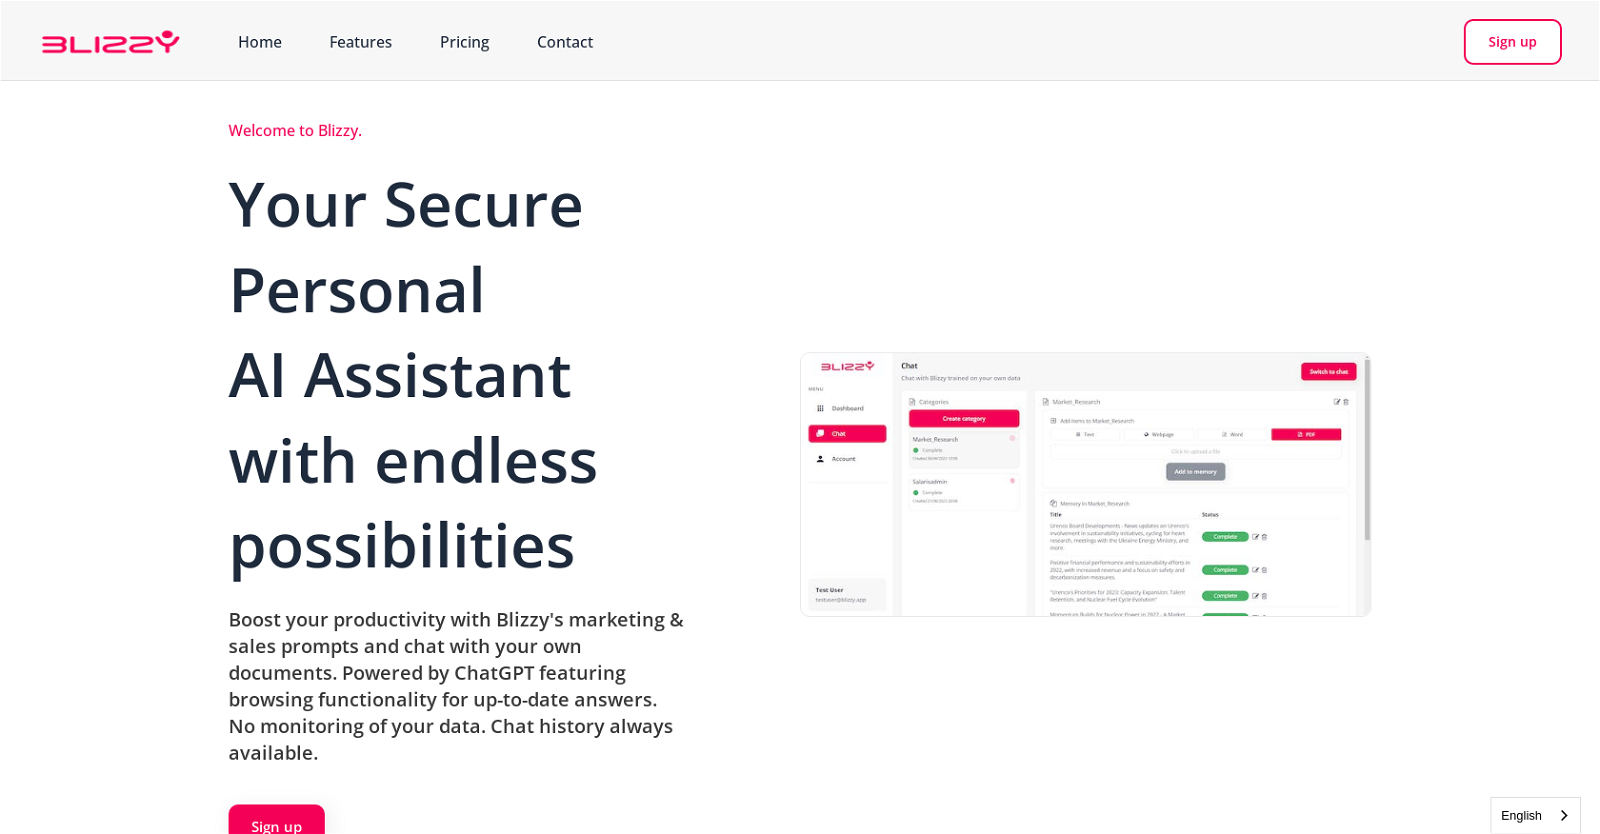The width and height of the screenshot is (1600, 834).
Task: Click the pink Sign up button below description
Action: tap(276, 822)
